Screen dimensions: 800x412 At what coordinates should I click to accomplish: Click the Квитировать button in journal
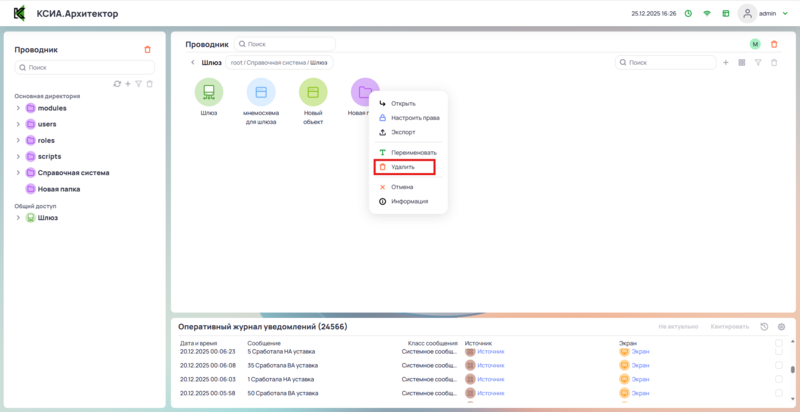click(x=729, y=327)
